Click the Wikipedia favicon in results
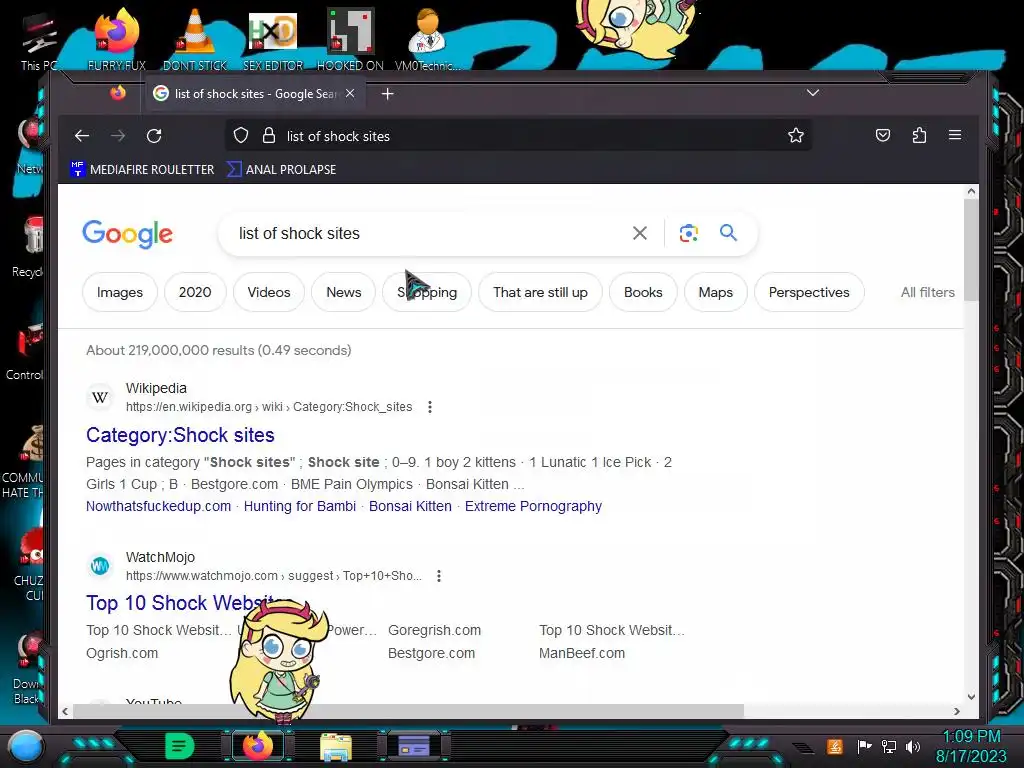 click(x=100, y=396)
